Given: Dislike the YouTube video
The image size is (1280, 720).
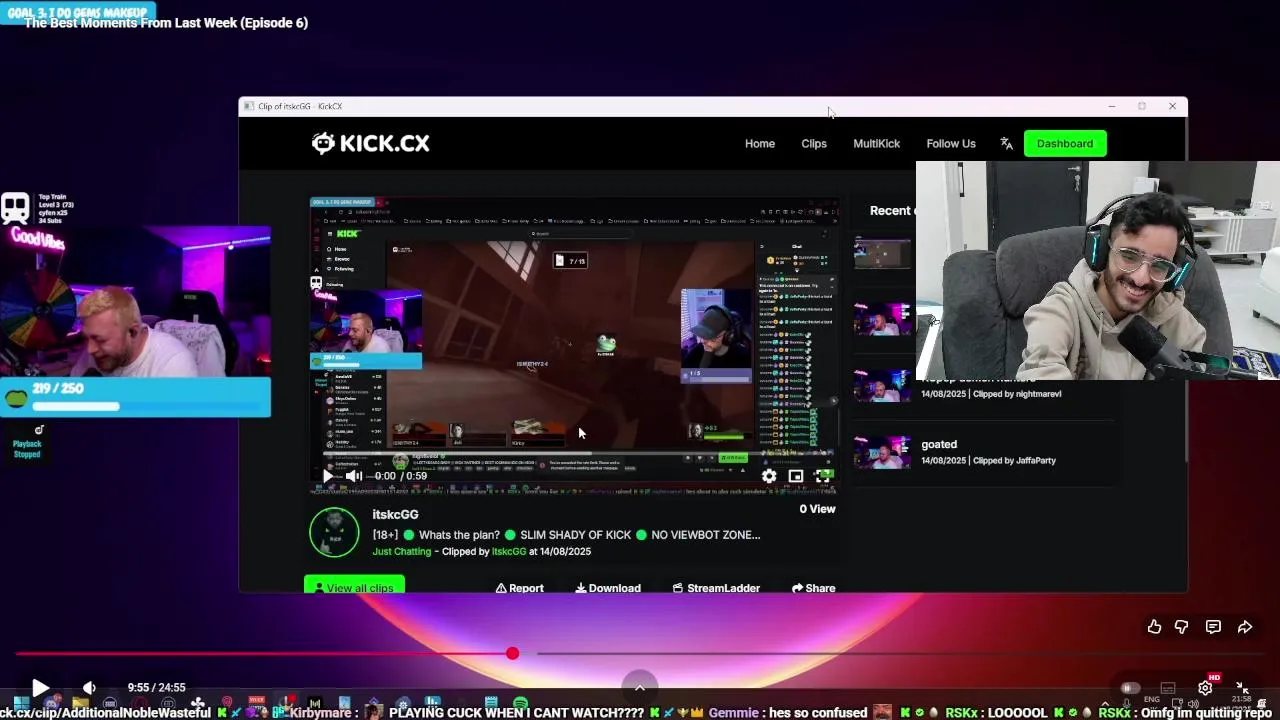Looking at the screenshot, I should (1182, 627).
